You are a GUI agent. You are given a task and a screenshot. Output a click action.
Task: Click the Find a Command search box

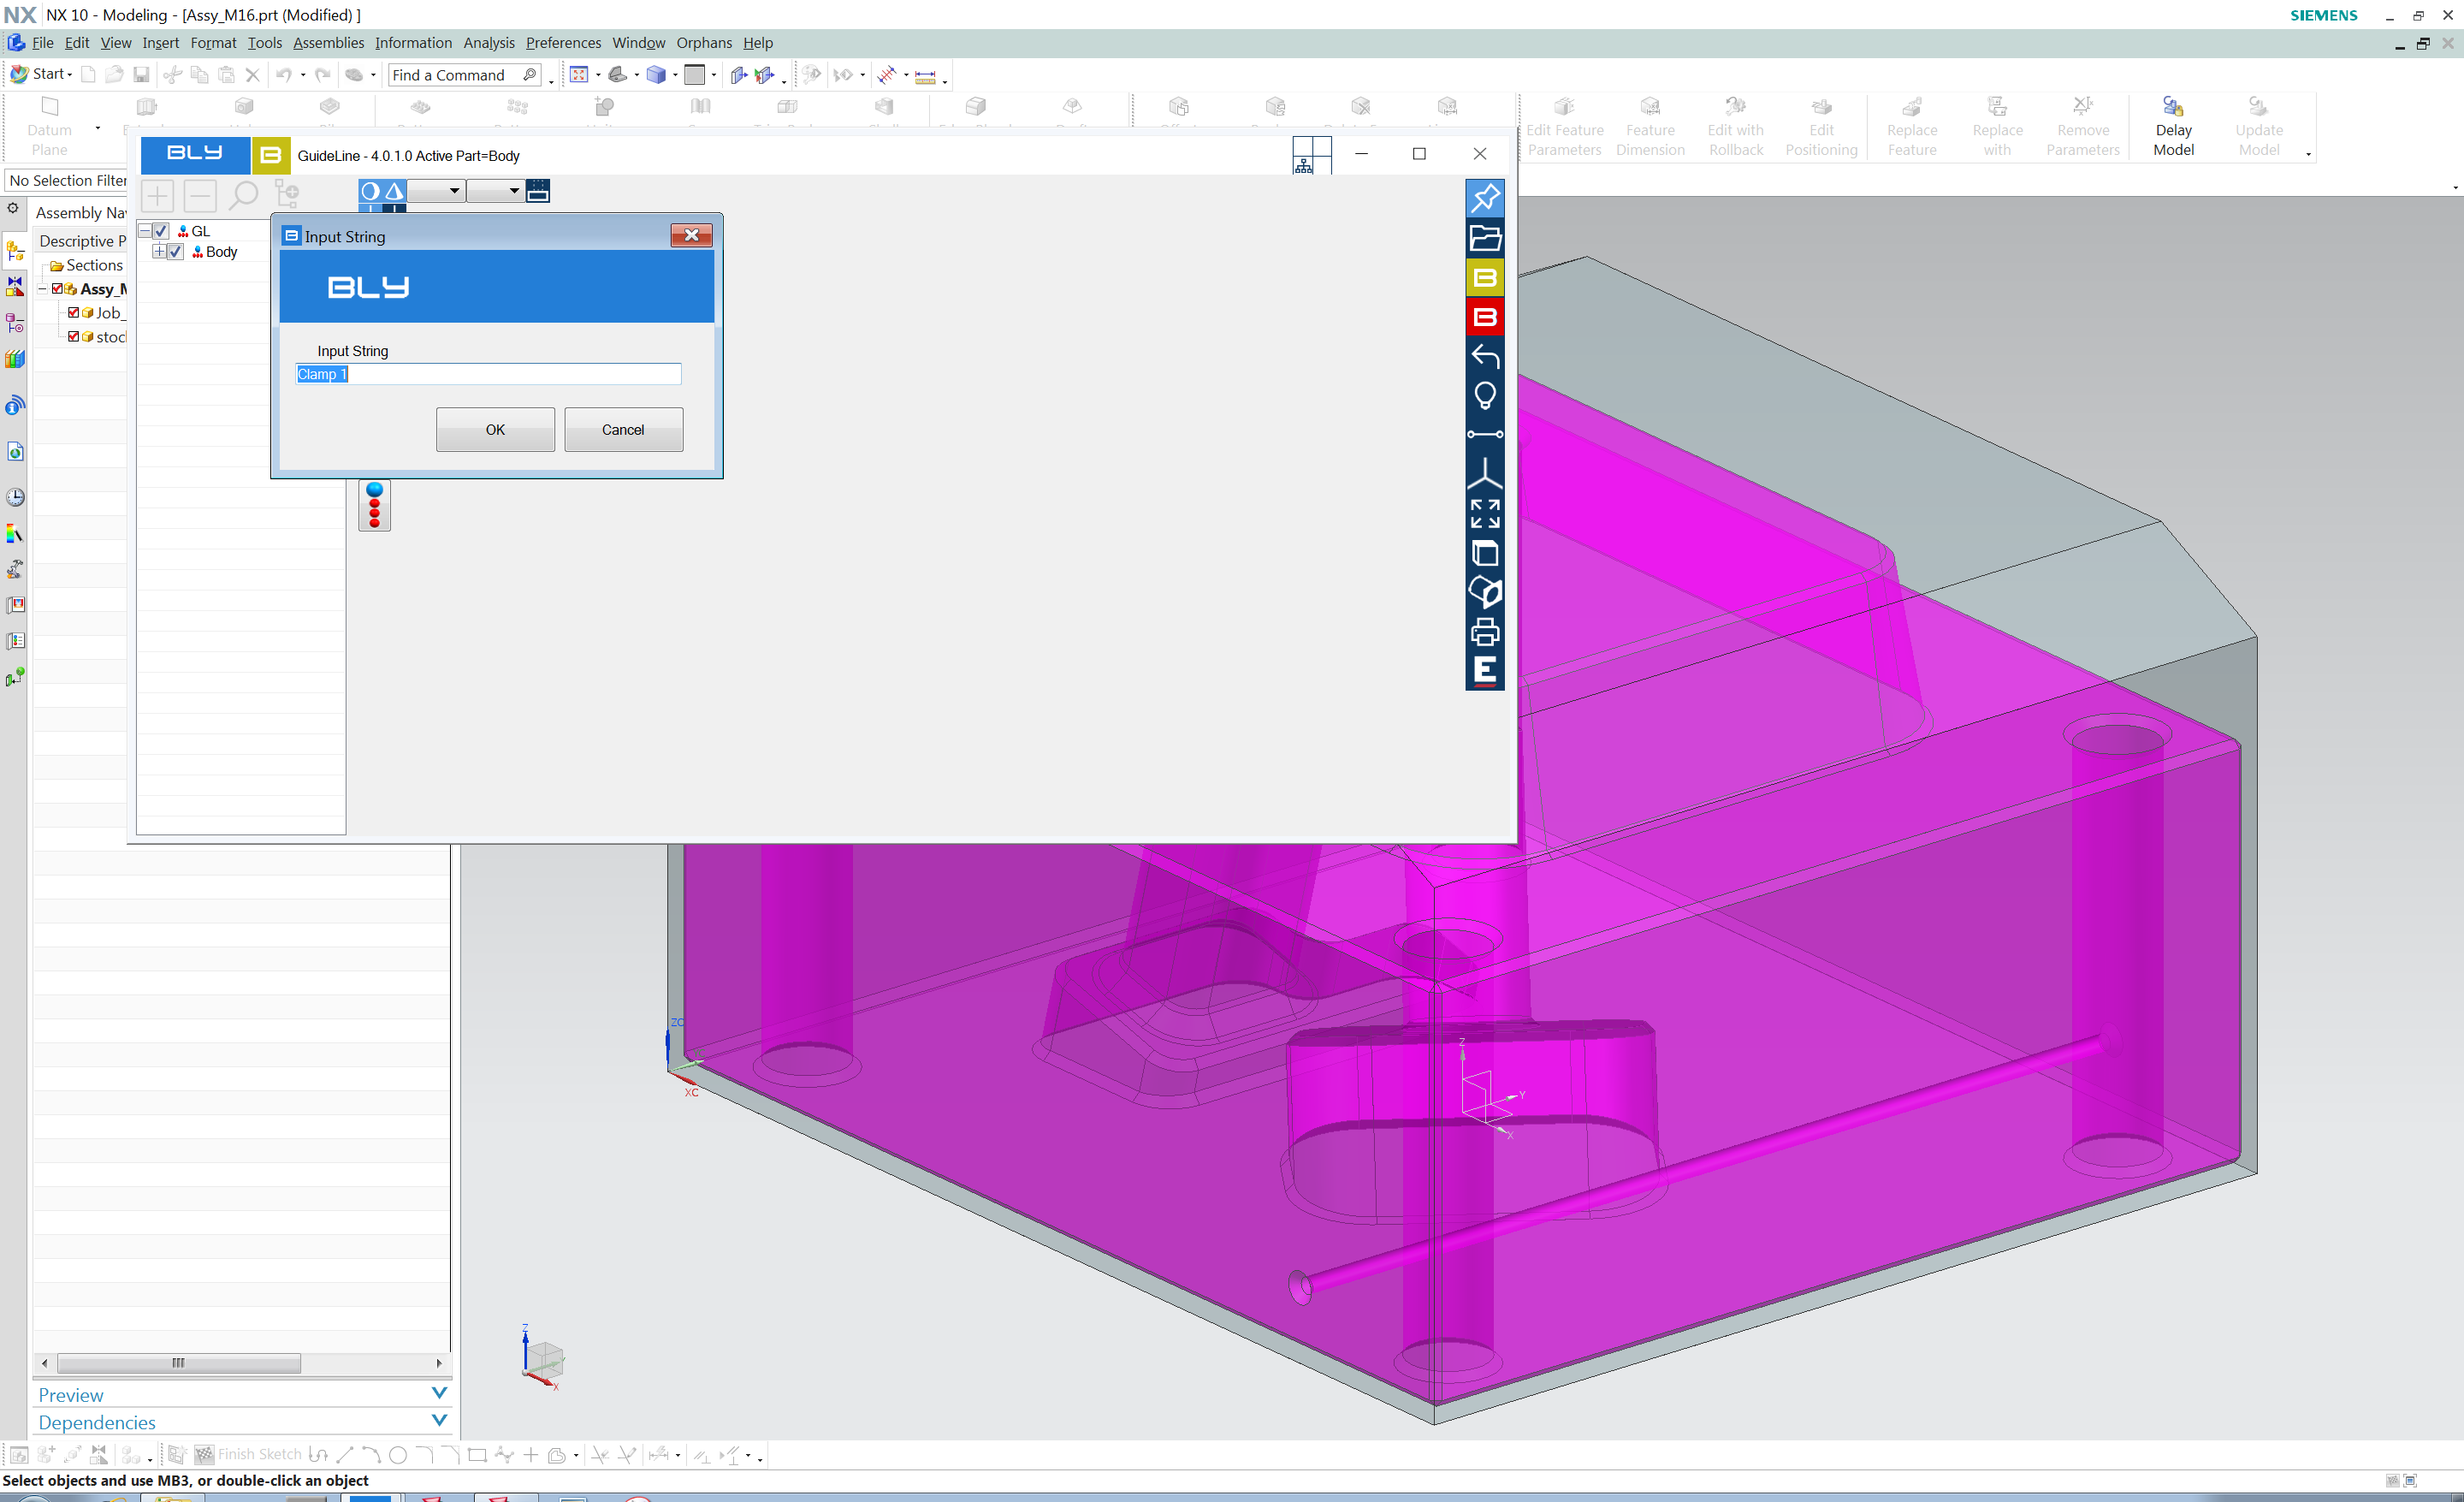tap(466, 75)
